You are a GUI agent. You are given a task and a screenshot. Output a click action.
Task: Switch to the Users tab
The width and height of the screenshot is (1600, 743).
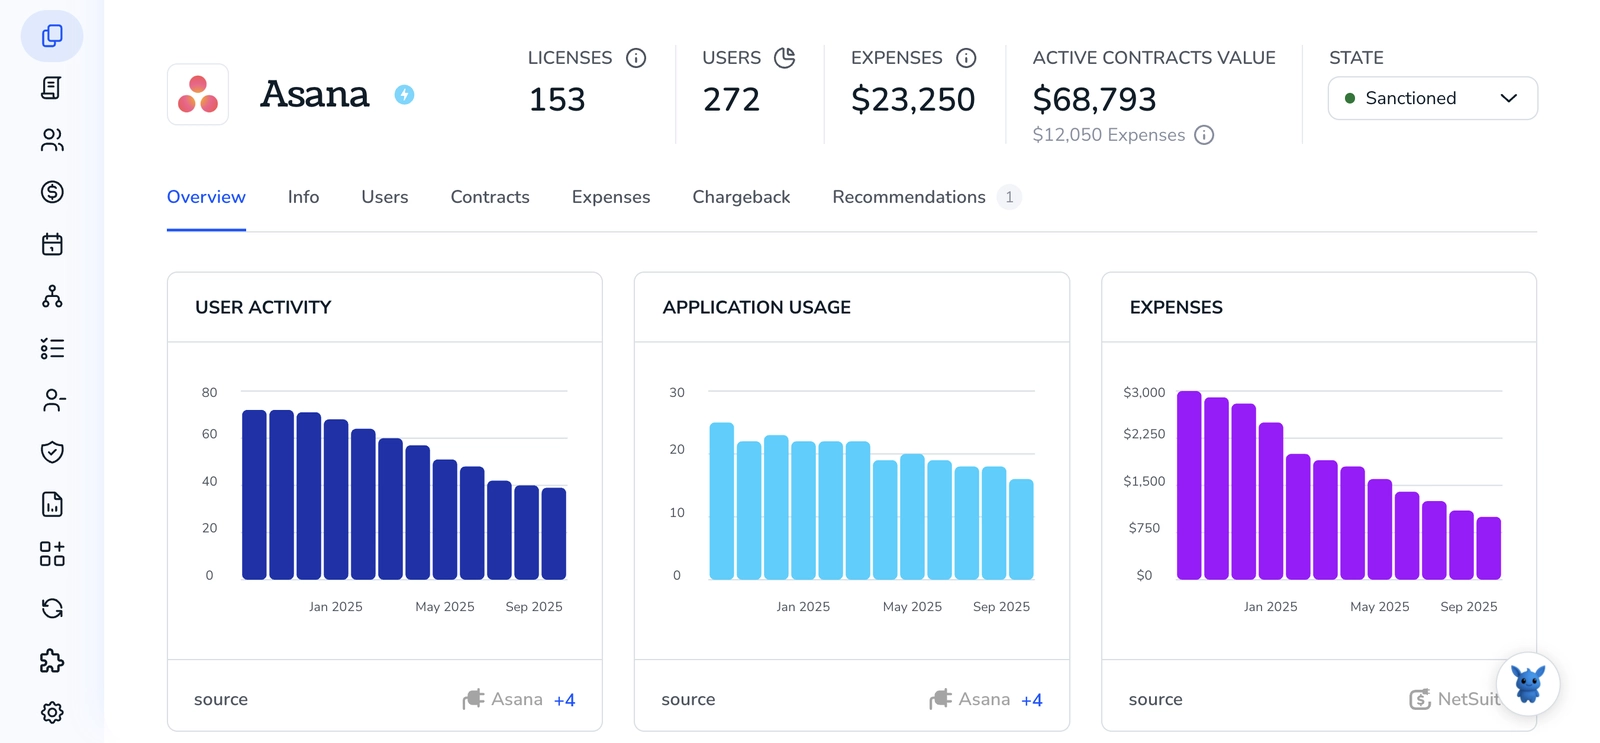point(385,197)
